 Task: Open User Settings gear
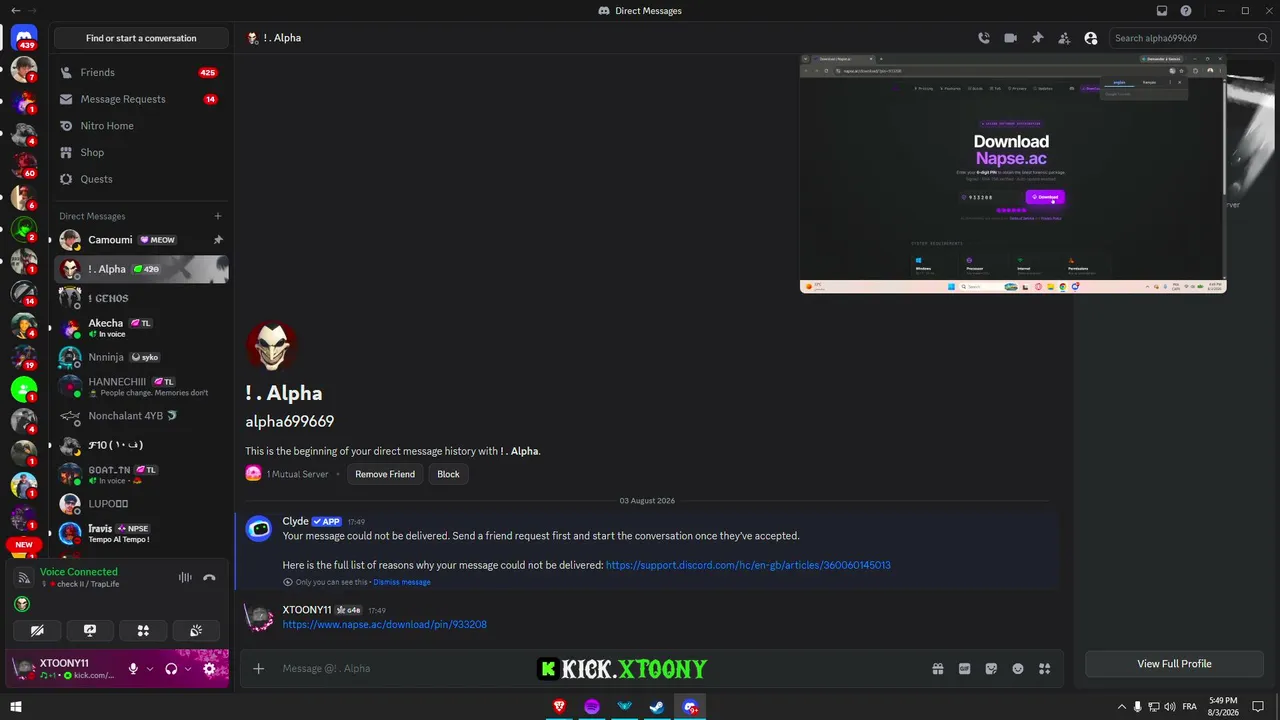click(x=209, y=669)
